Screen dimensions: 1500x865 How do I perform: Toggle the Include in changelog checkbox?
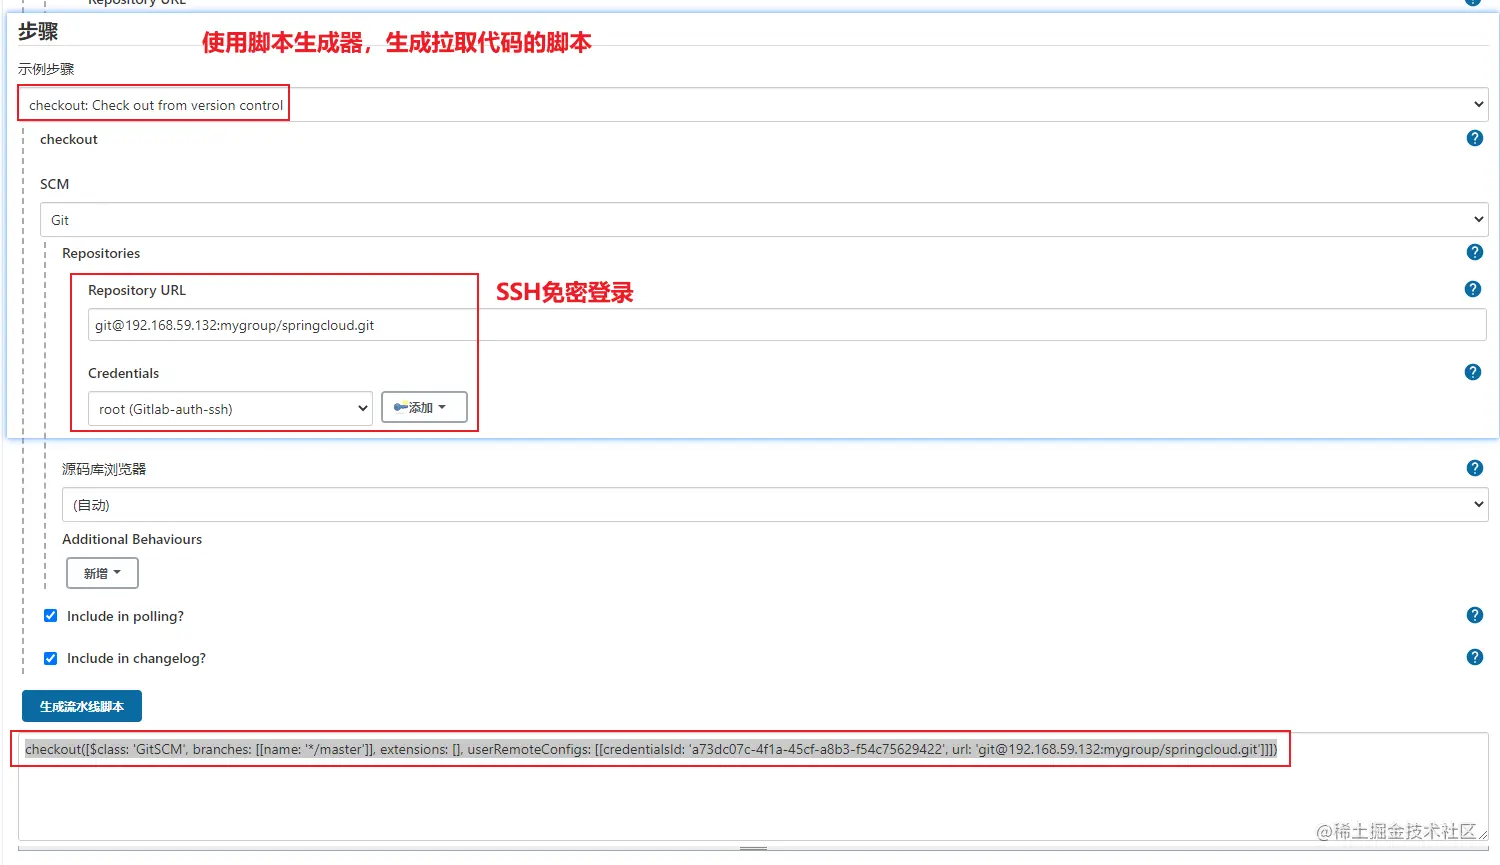point(50,658)
